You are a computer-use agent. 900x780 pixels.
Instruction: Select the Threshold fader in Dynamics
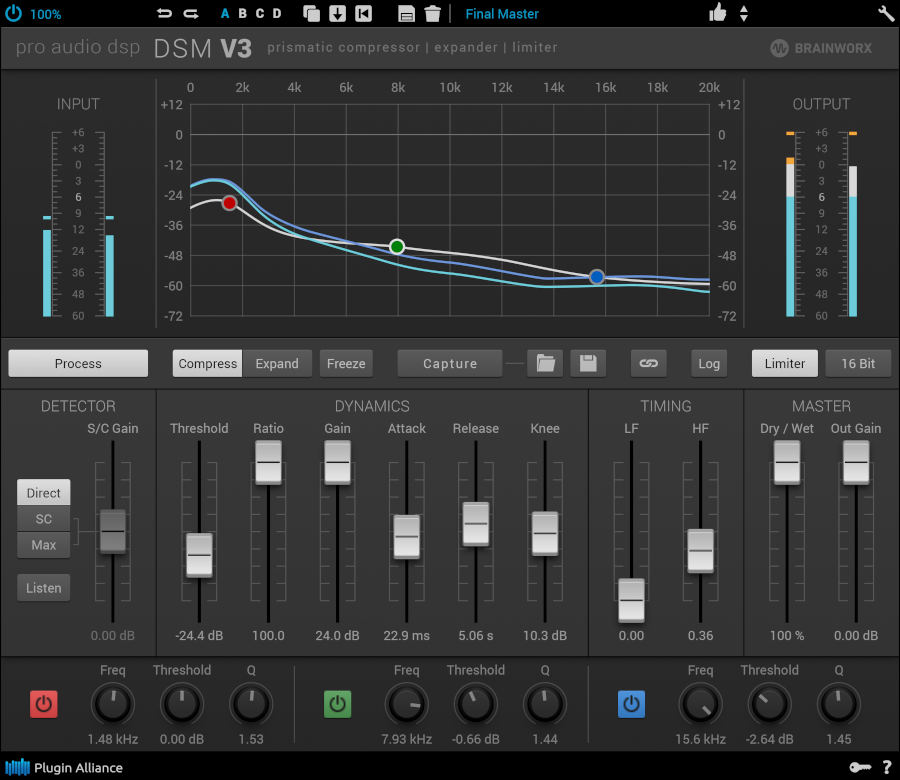[x=199, y=556]
